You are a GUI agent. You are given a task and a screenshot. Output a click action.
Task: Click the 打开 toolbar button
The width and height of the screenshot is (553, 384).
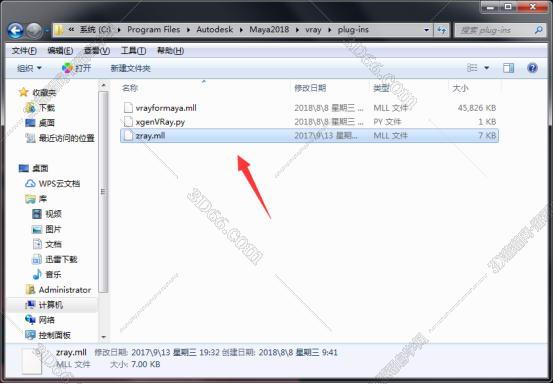point(77,68)
